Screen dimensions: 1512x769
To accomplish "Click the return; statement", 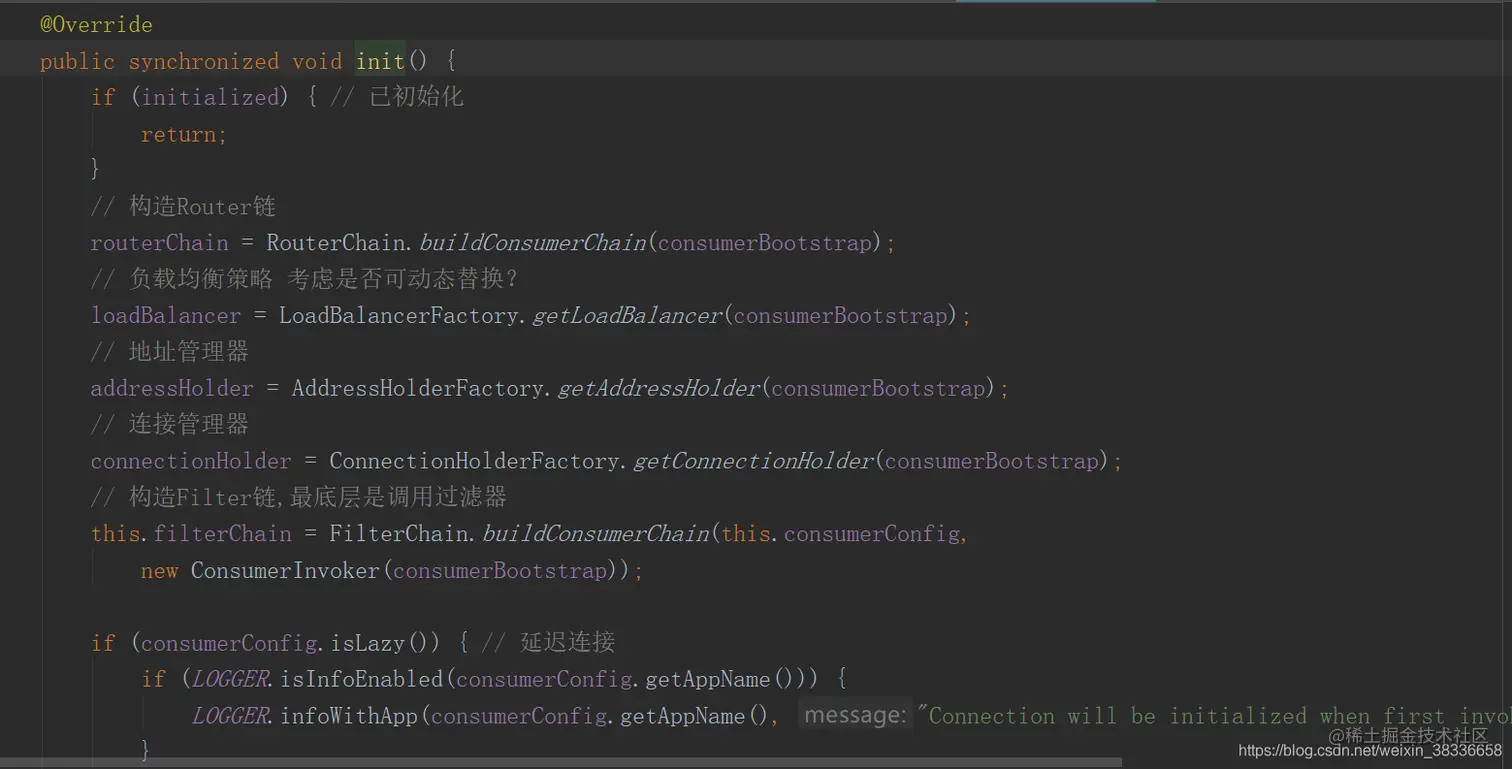I will click(184, 134).
